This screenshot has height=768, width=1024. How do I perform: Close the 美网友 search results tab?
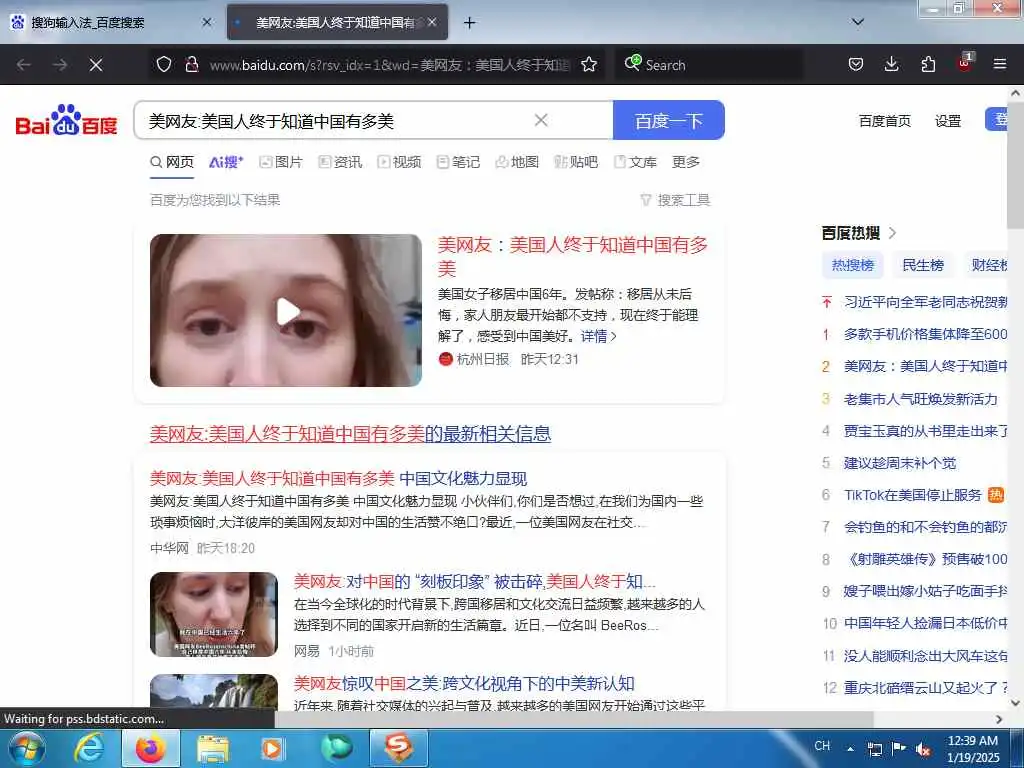(x=432, y=22)
